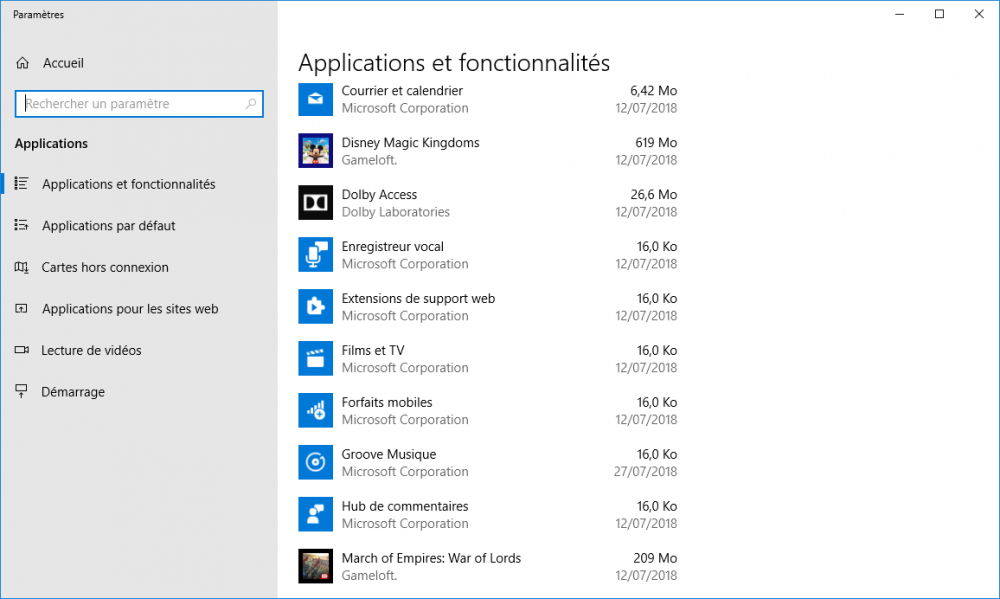
Task: Click the Rechercher un paramètre search field
Action: (x=130, y=104)
